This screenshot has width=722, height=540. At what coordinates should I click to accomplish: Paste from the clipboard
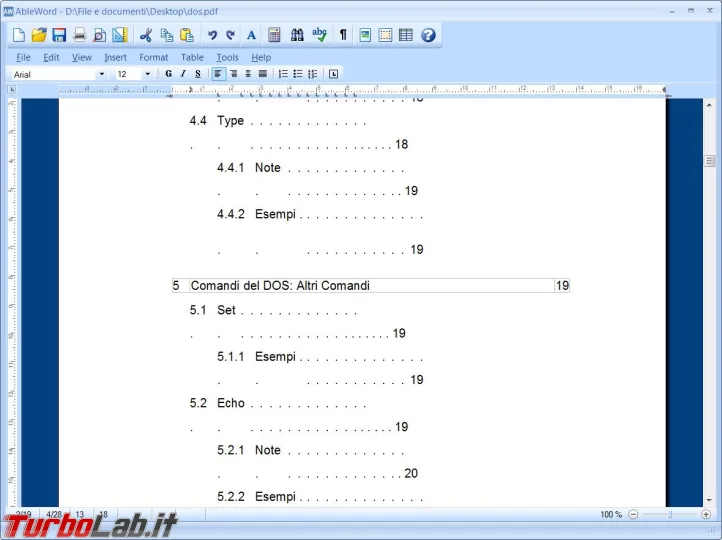(186, 35)
